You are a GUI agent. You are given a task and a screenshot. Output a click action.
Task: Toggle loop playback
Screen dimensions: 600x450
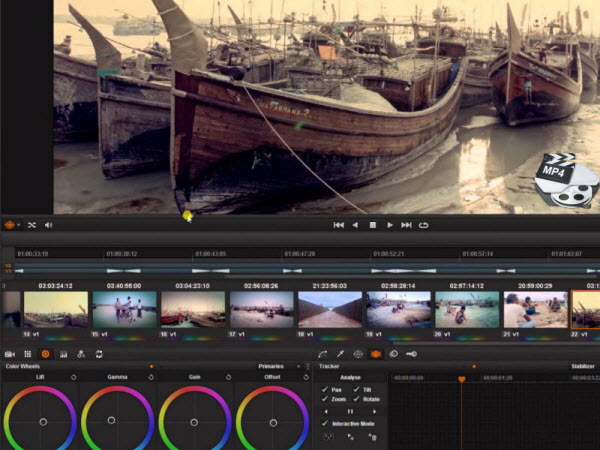click(x=423, y=225)
